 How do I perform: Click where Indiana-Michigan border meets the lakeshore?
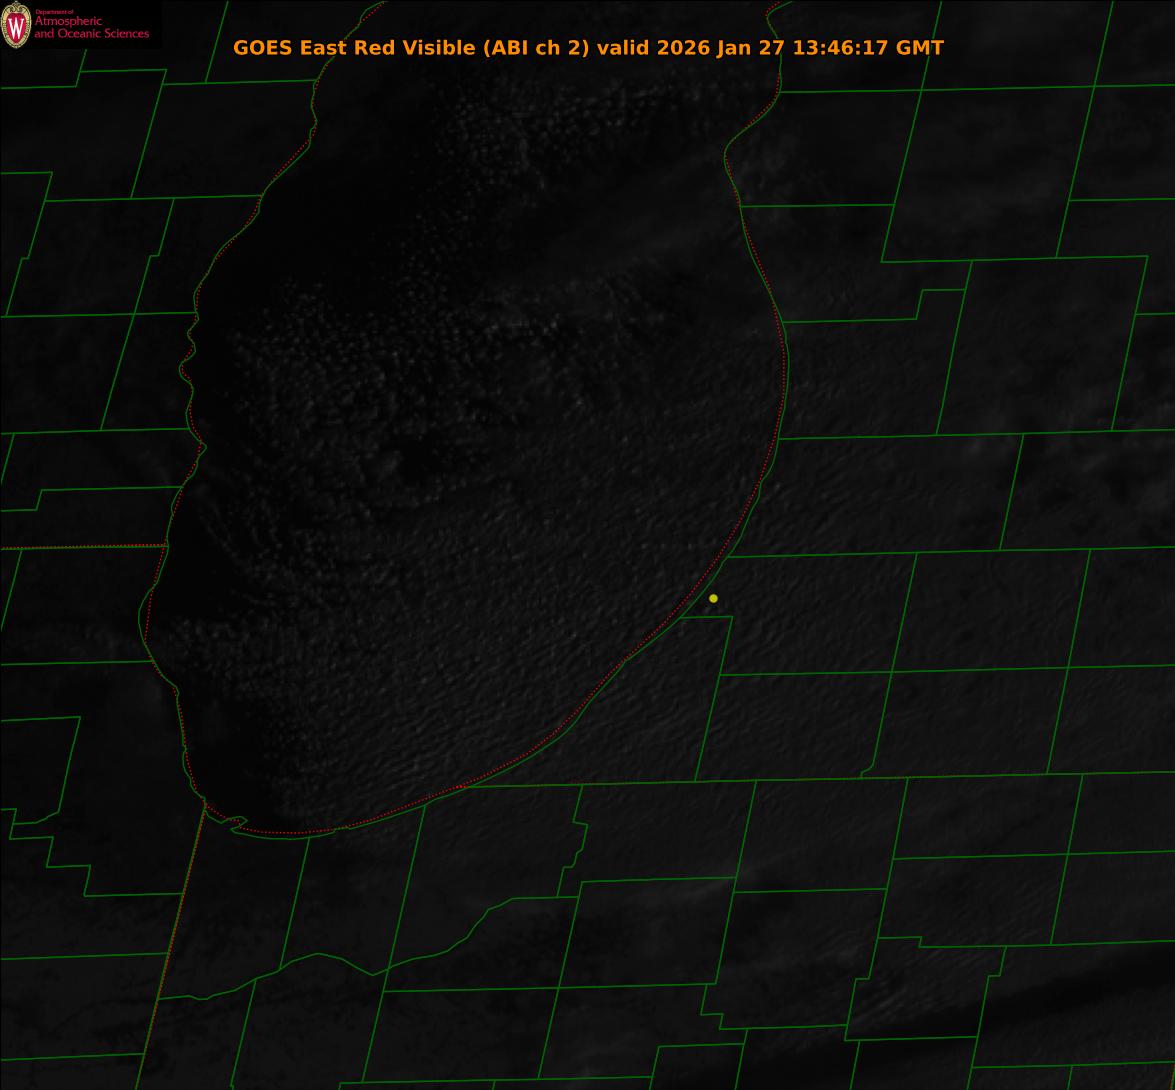[464, 786]
